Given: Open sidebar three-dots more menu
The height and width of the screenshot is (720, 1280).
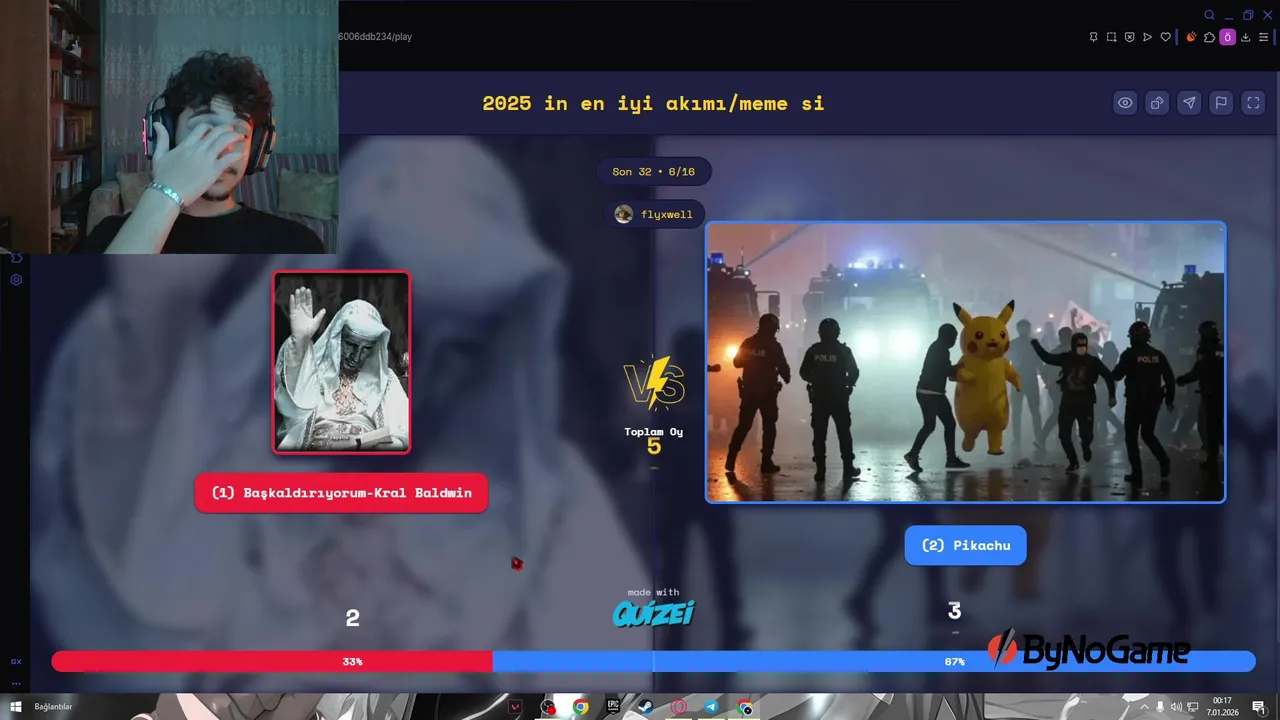Looking at the screenshot, I should 16,684.
